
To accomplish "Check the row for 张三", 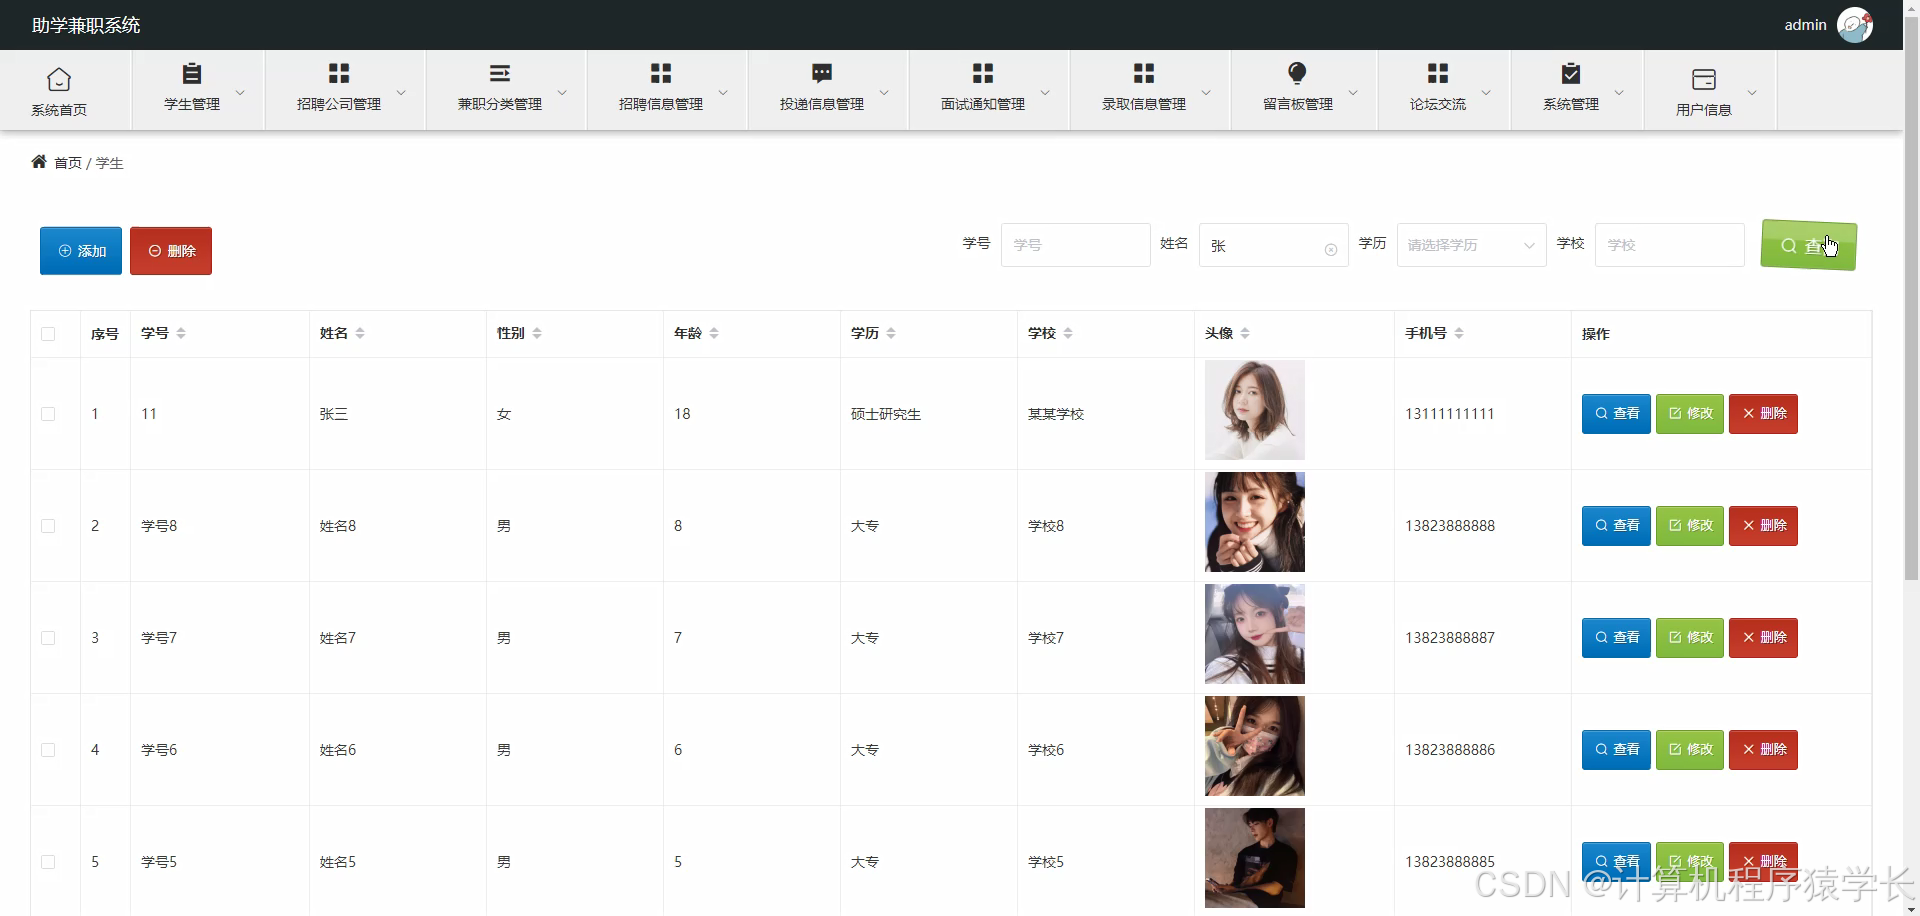I will click(48, 414).
